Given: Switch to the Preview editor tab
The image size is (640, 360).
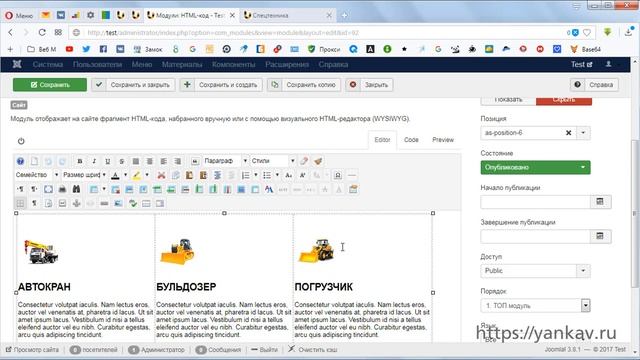Looking at the screenshot, I should (x=443, y=140).
